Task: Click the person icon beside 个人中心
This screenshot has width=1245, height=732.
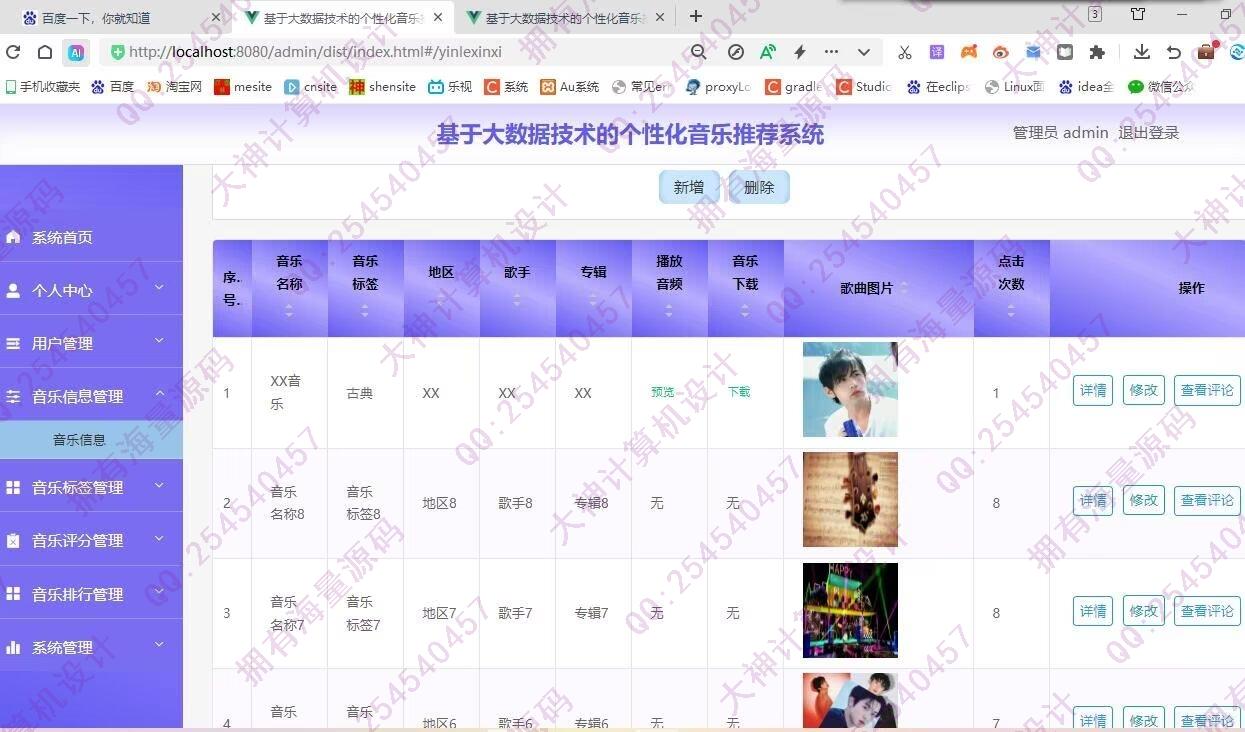Action: [13, 290]
